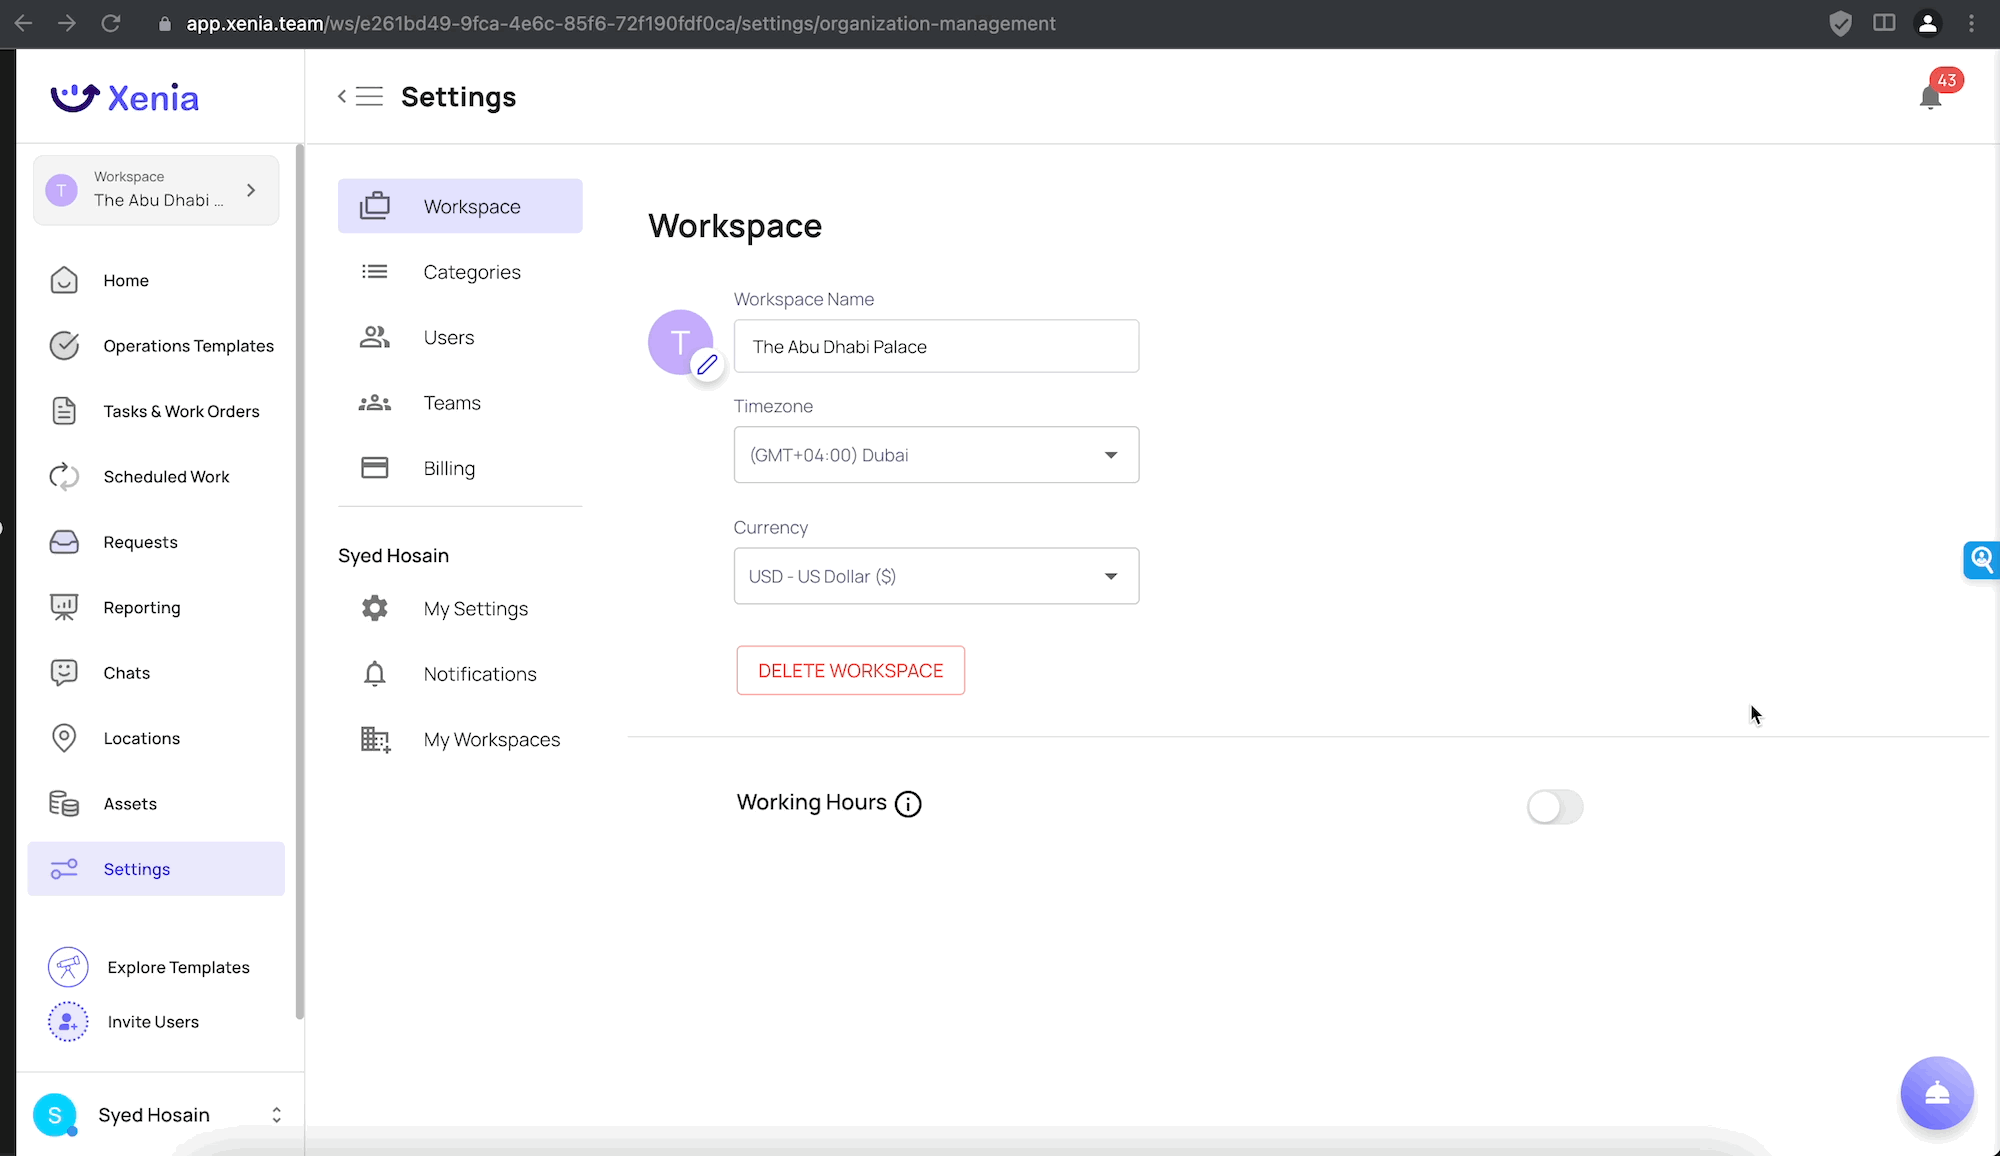Click the workspace avatar letter T
The width and height of the screenshot is (2000, 1156).
pyautogui.click(x=680, y=342)
